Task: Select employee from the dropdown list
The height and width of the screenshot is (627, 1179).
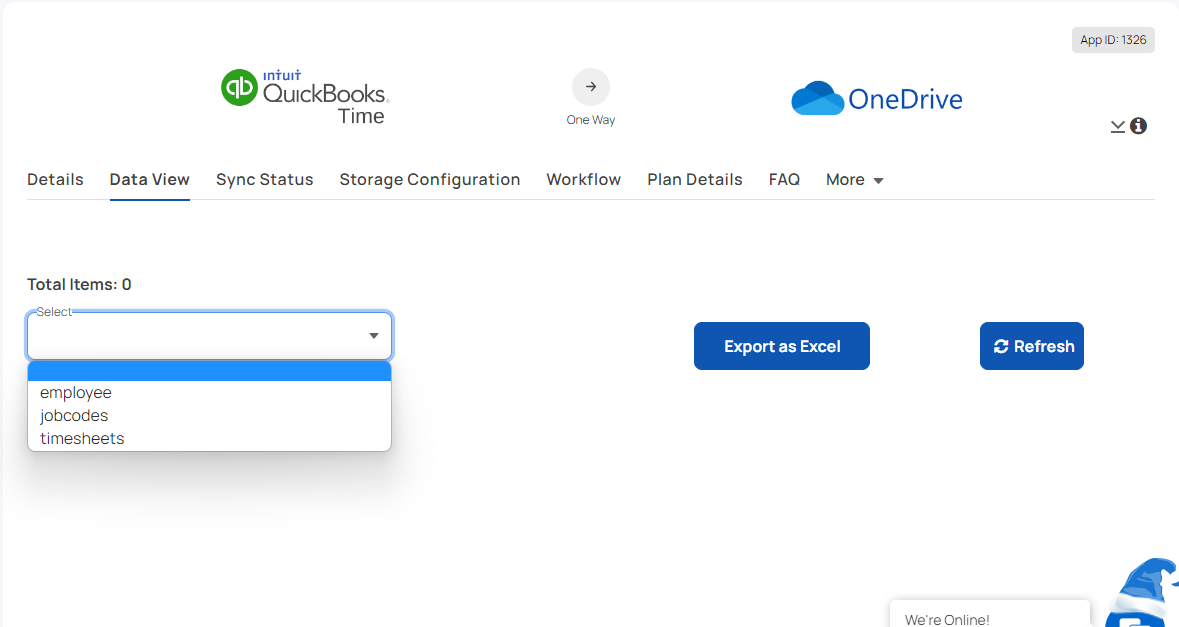Action: point(210,392)
